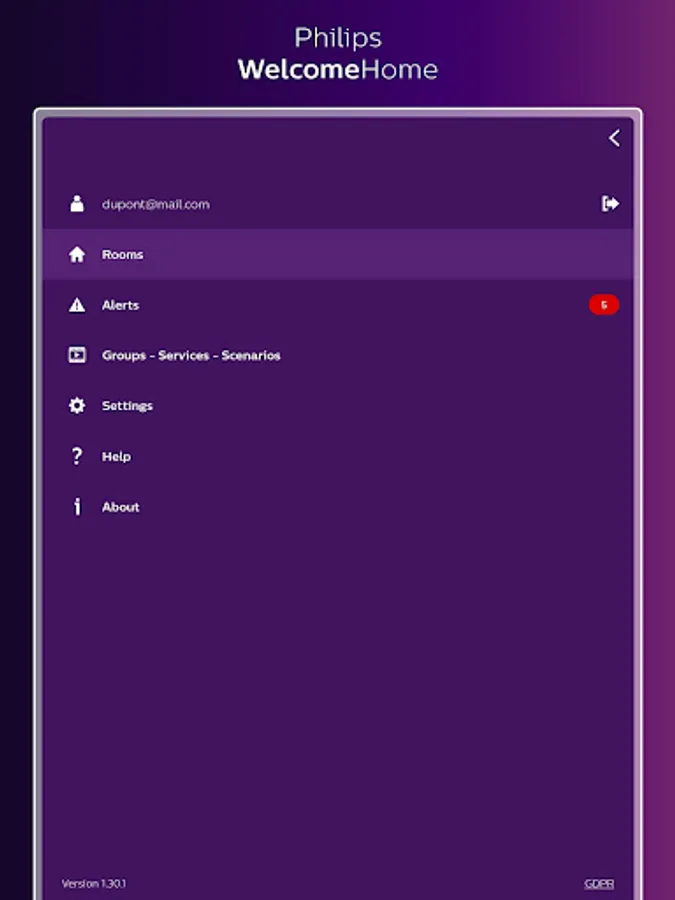675x900 pixels.
Task: Open the About menu entry
Action: coord(338,507)
